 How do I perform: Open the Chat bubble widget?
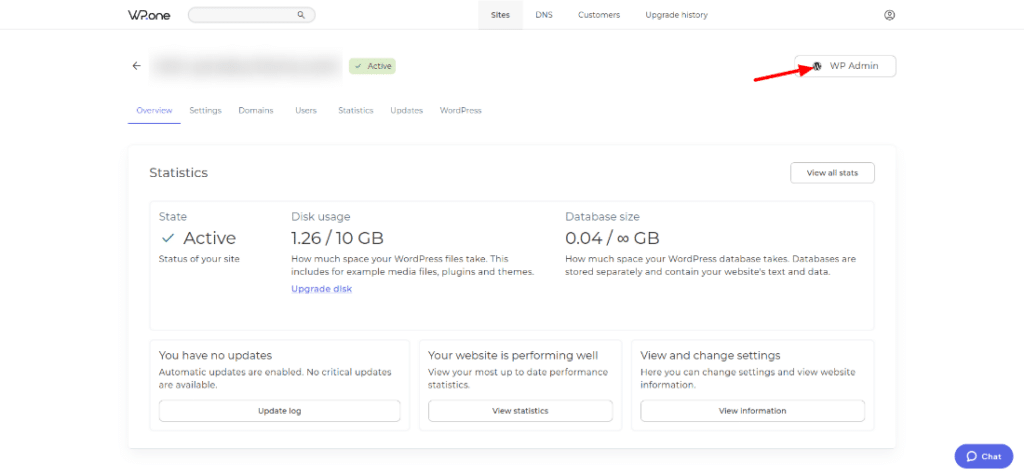(983, 456)
